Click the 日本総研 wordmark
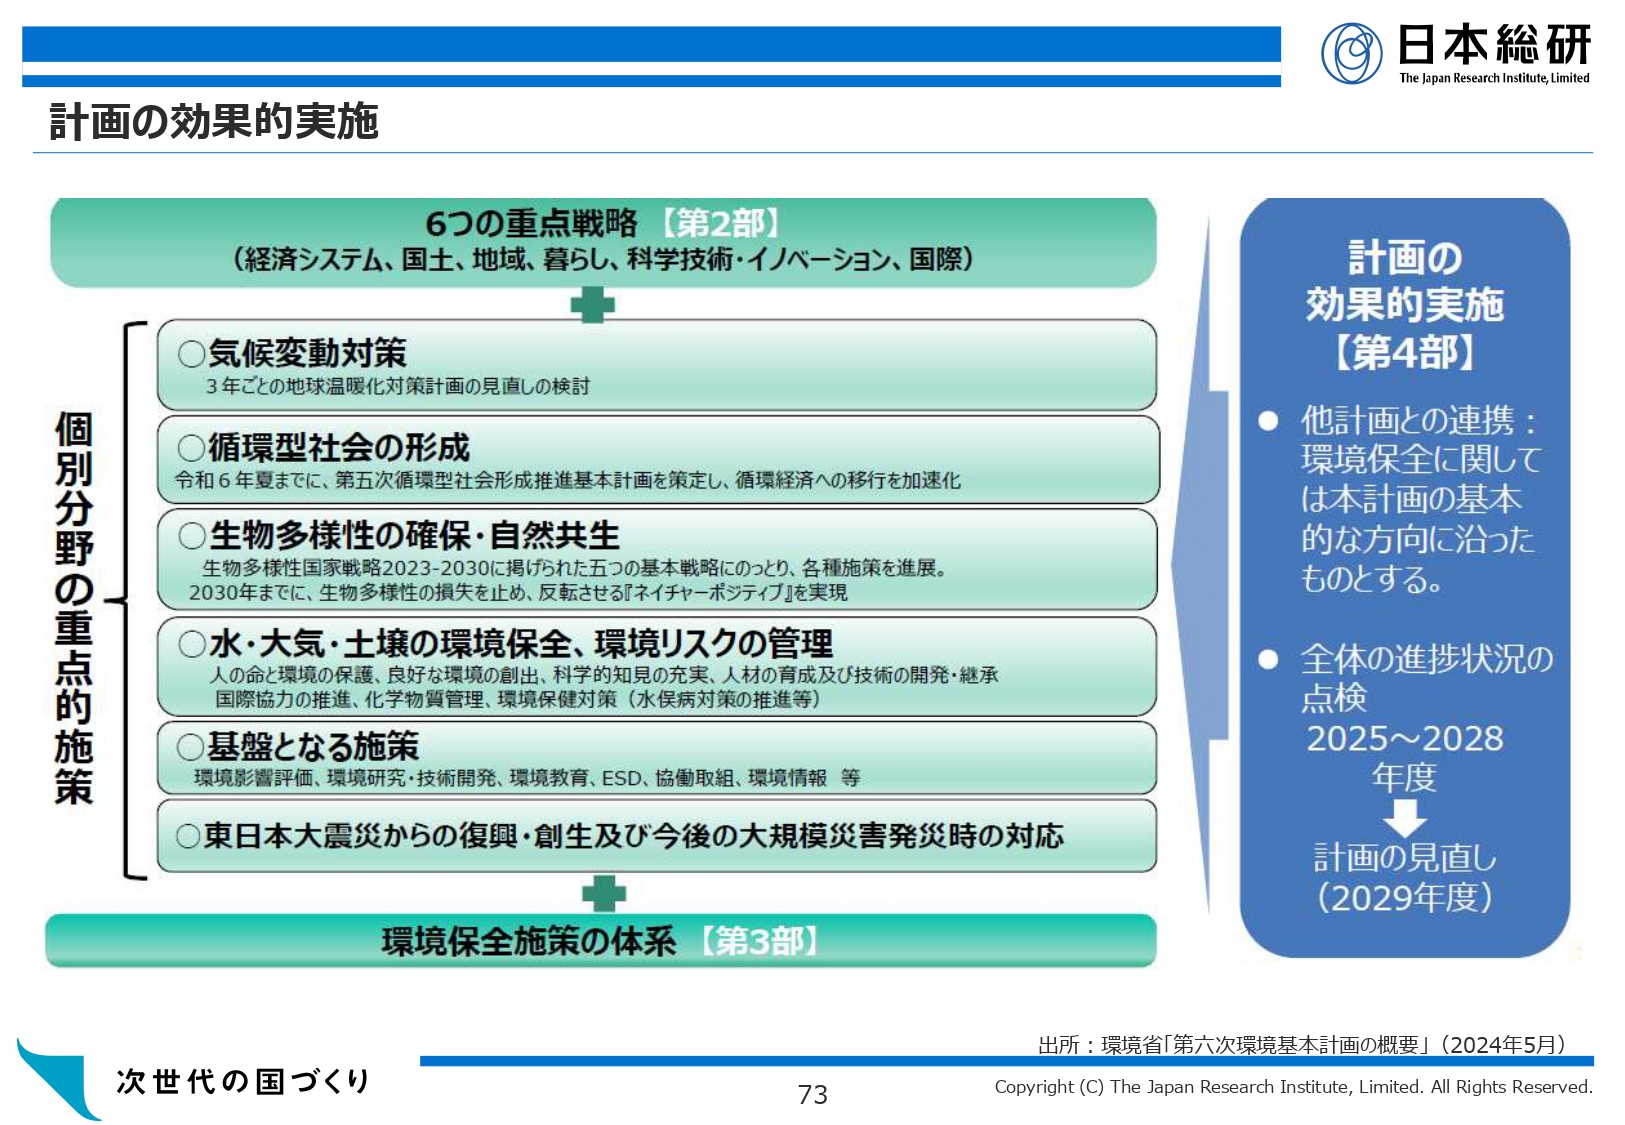Screen dimensions: 1625x1125 [1494, 45]
